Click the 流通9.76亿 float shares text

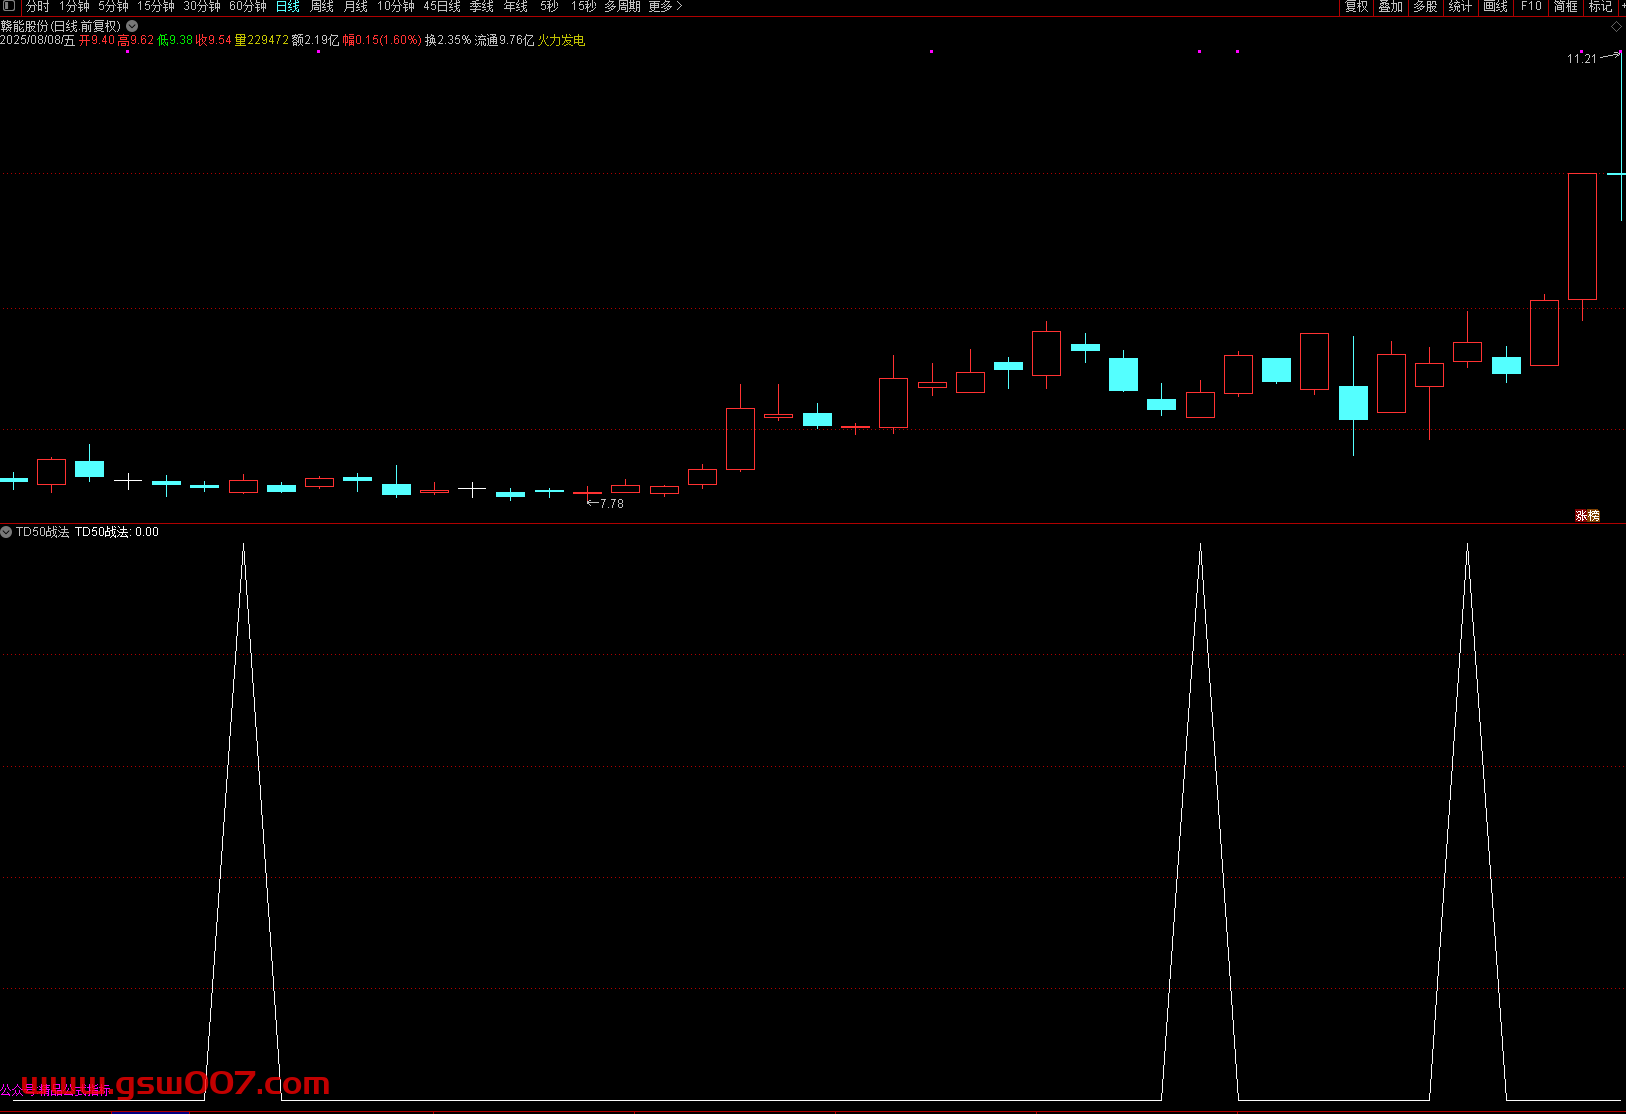[505, 41]
